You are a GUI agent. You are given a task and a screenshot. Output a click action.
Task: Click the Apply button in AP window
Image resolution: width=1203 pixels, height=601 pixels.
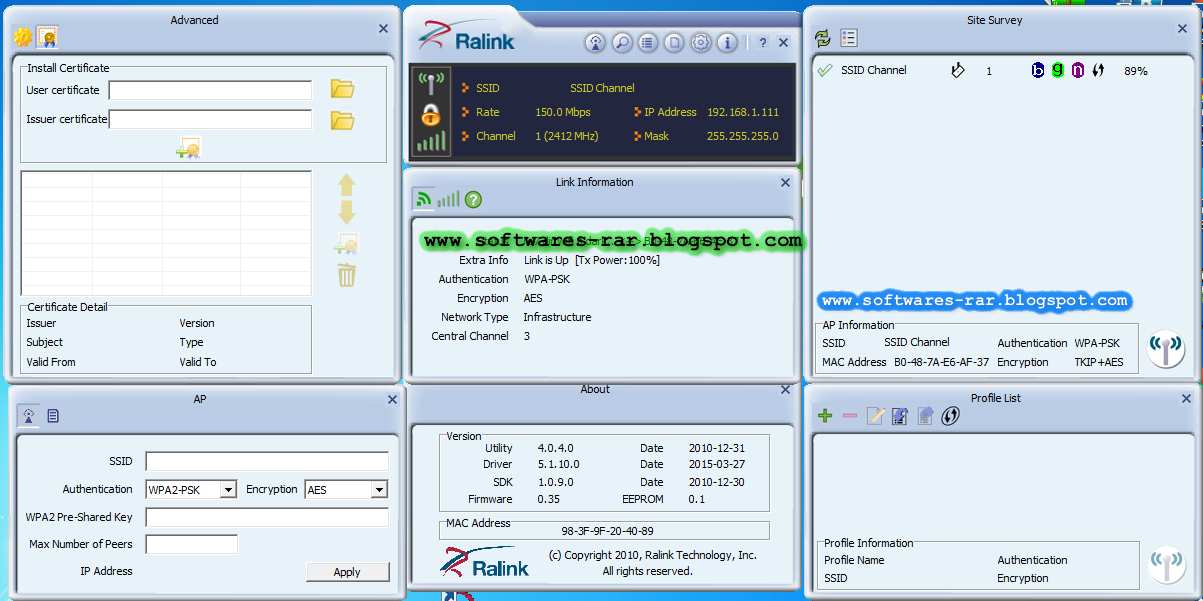pos(347,572)
